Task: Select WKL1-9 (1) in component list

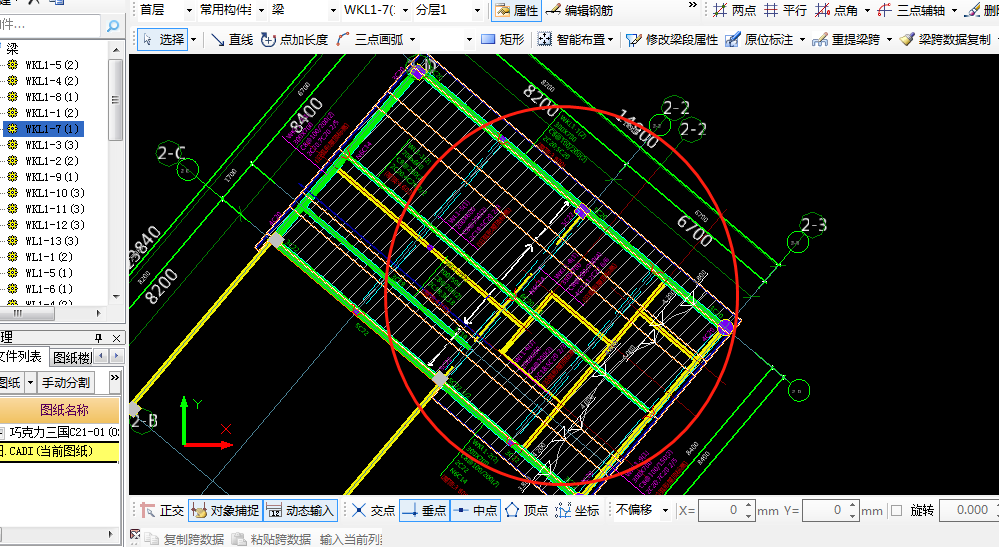Action: click(52, 176)
